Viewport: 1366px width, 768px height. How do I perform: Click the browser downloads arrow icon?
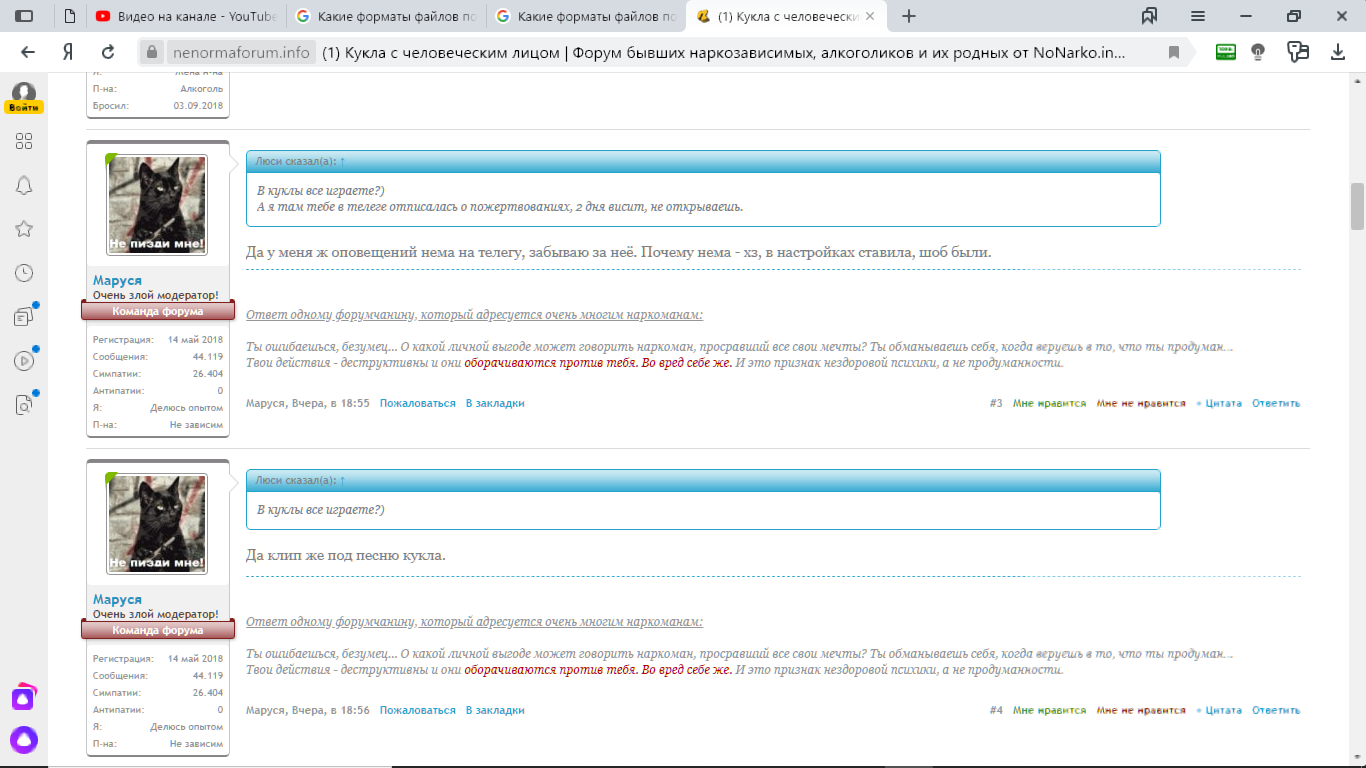1338,52
